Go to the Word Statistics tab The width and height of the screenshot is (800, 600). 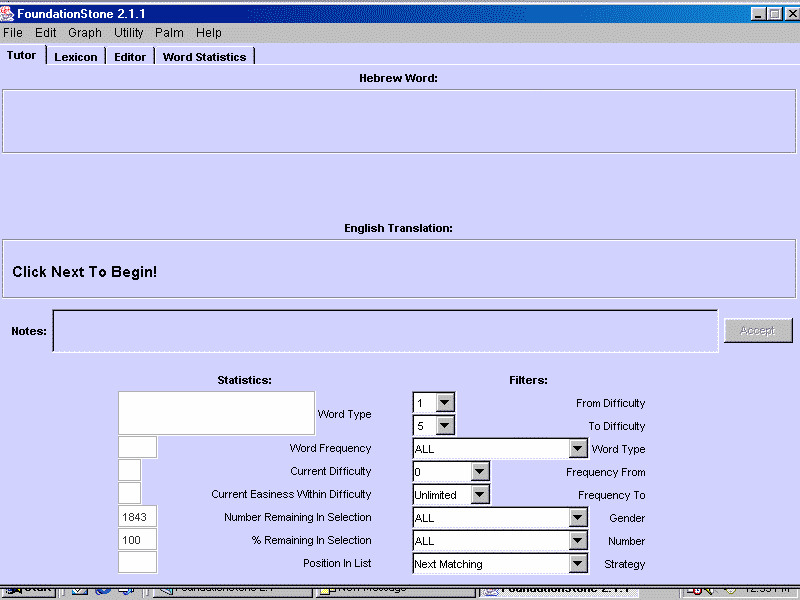(x=204, y=57)
